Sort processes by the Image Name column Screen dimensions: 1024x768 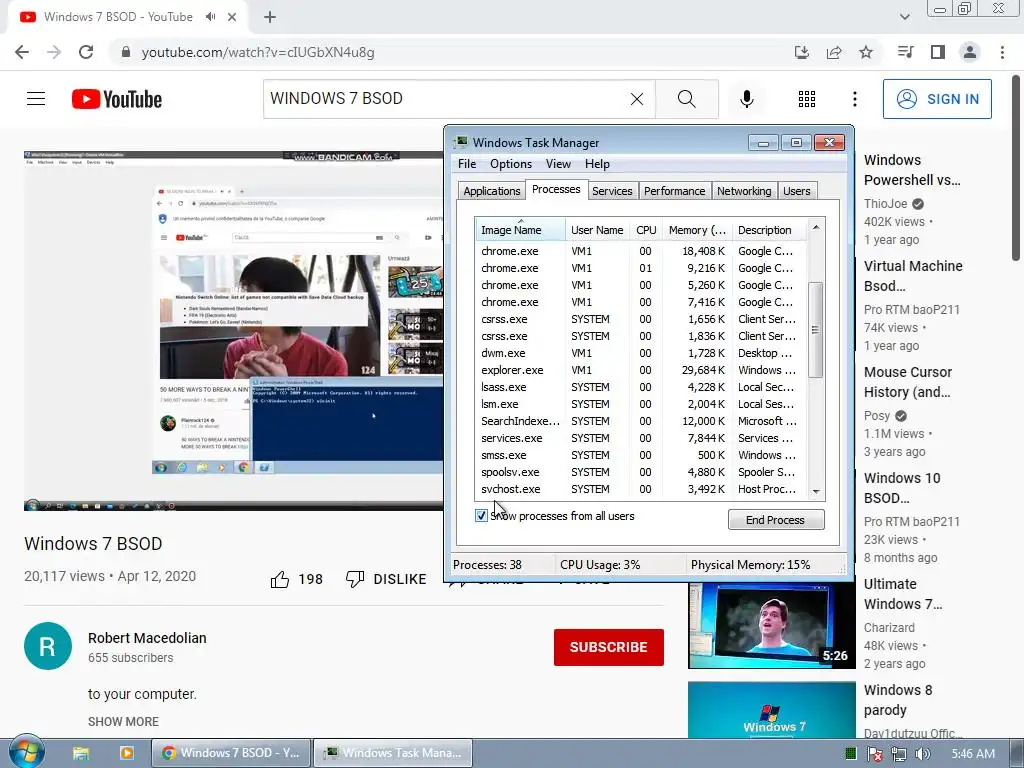520,230
